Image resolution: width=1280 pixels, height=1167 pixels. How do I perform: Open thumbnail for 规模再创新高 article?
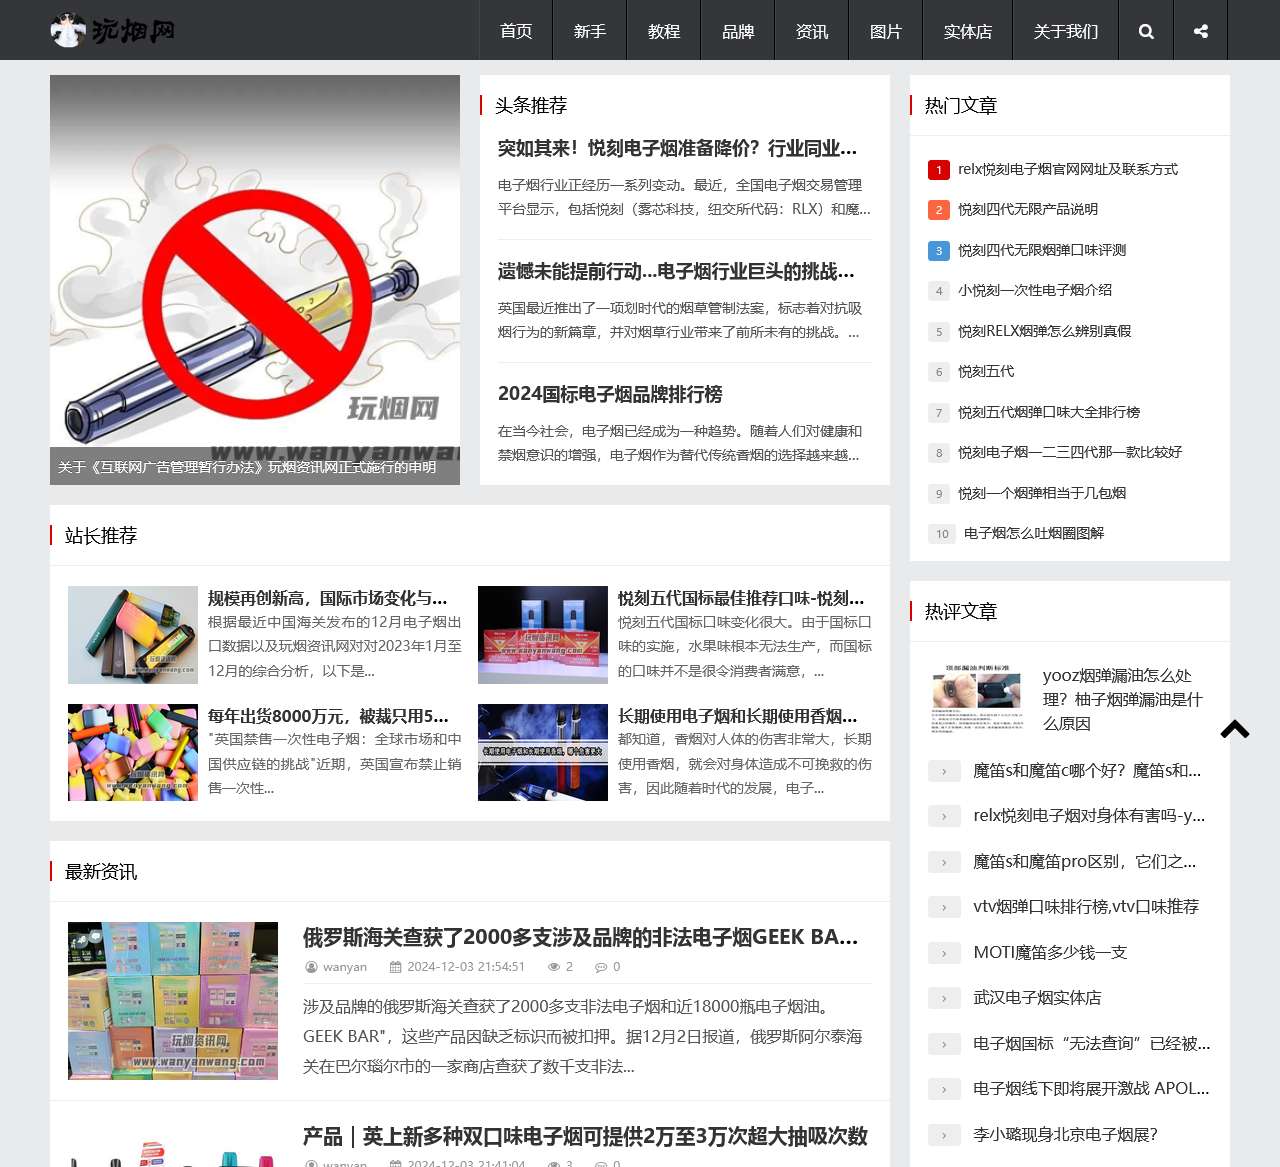pyautogui.click(x=133, y=635)
